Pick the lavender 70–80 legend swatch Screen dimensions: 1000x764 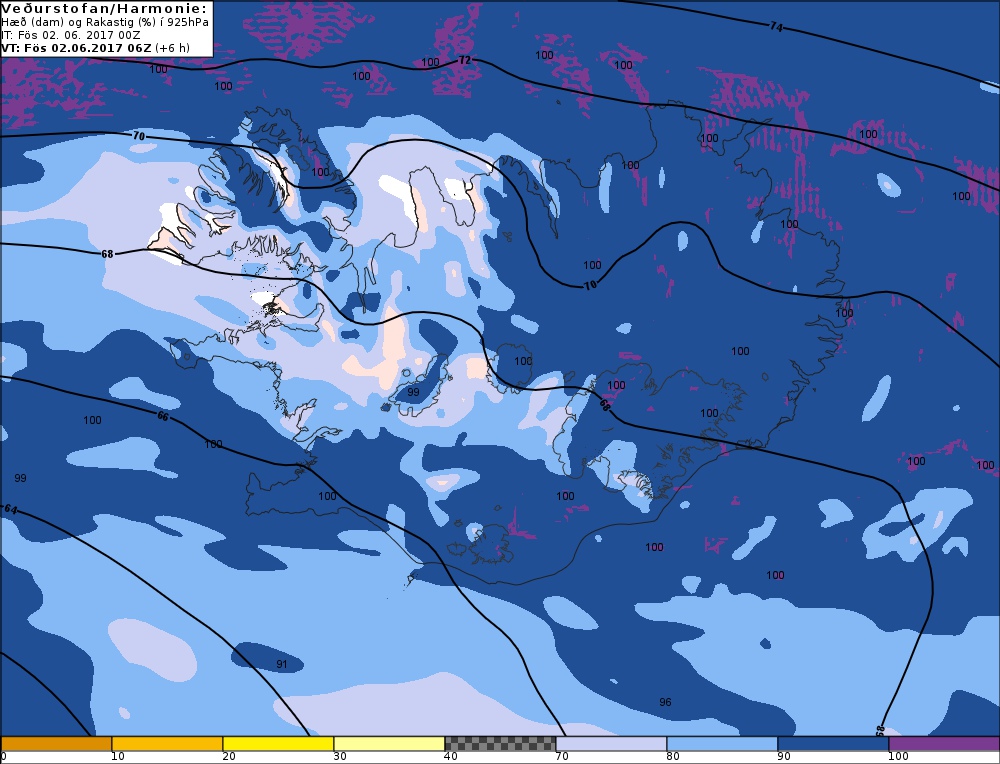point(611,744)
